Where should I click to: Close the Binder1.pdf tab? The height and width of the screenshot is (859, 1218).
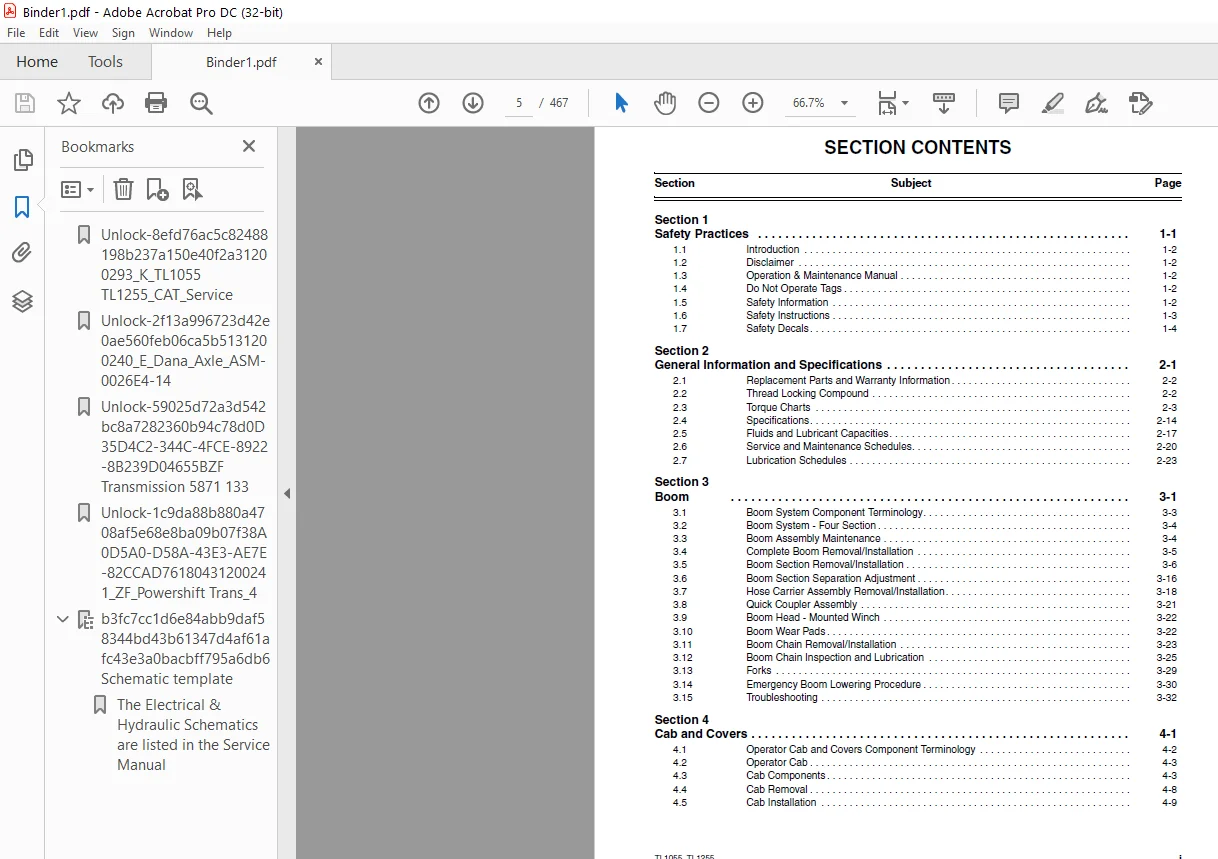pos(318,62)
